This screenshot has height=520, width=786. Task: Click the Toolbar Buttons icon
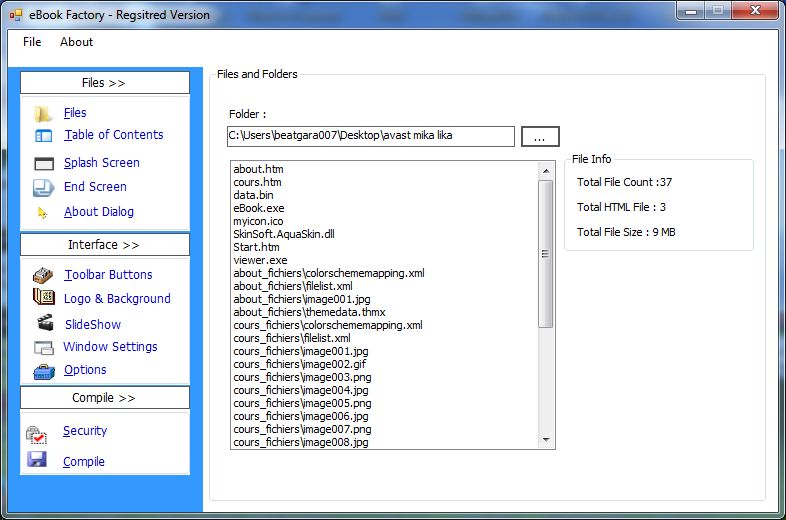pos(43,275)
